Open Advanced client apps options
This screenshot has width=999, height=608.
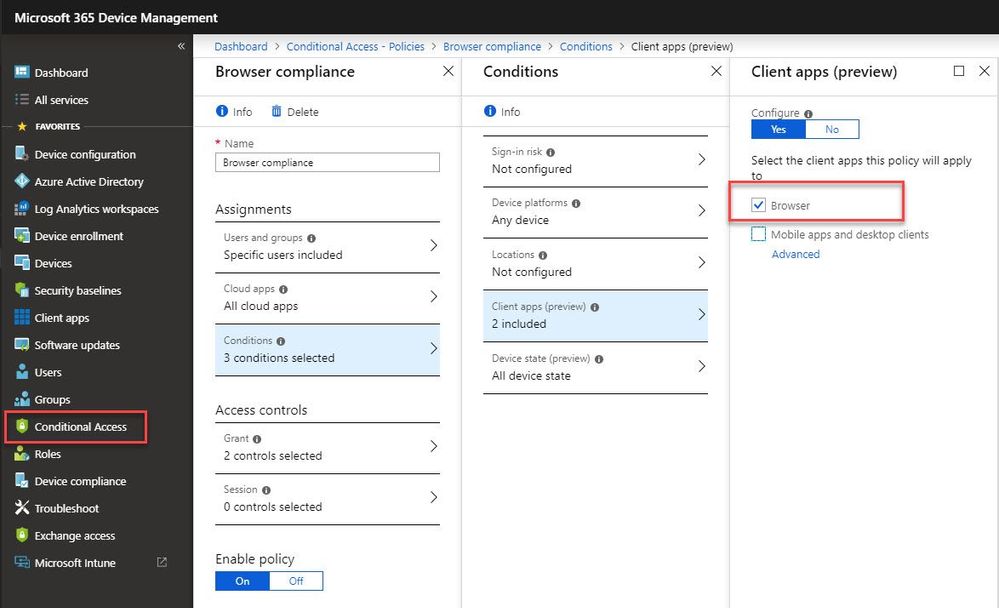point(795,254)
